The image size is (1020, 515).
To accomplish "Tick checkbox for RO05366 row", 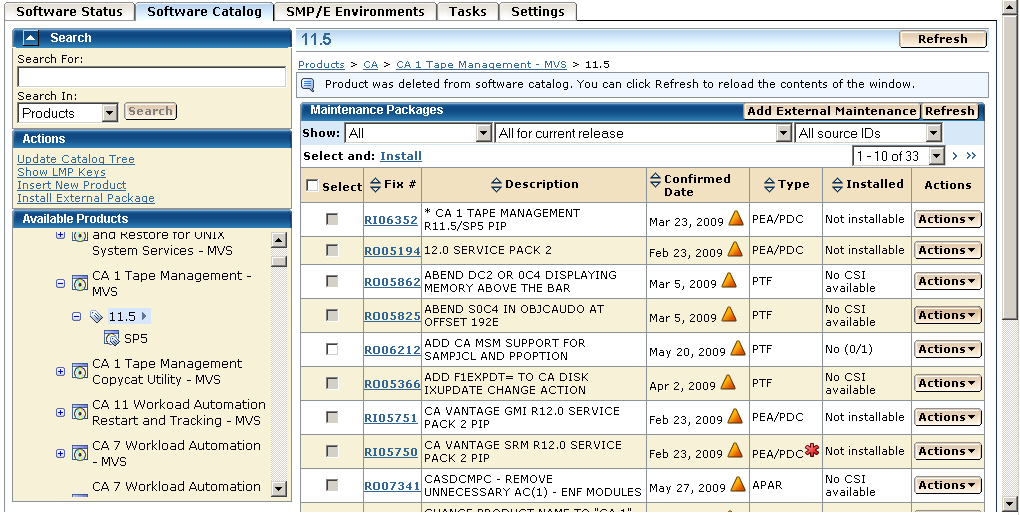I will pyautogui.click(x=332, y=383).
